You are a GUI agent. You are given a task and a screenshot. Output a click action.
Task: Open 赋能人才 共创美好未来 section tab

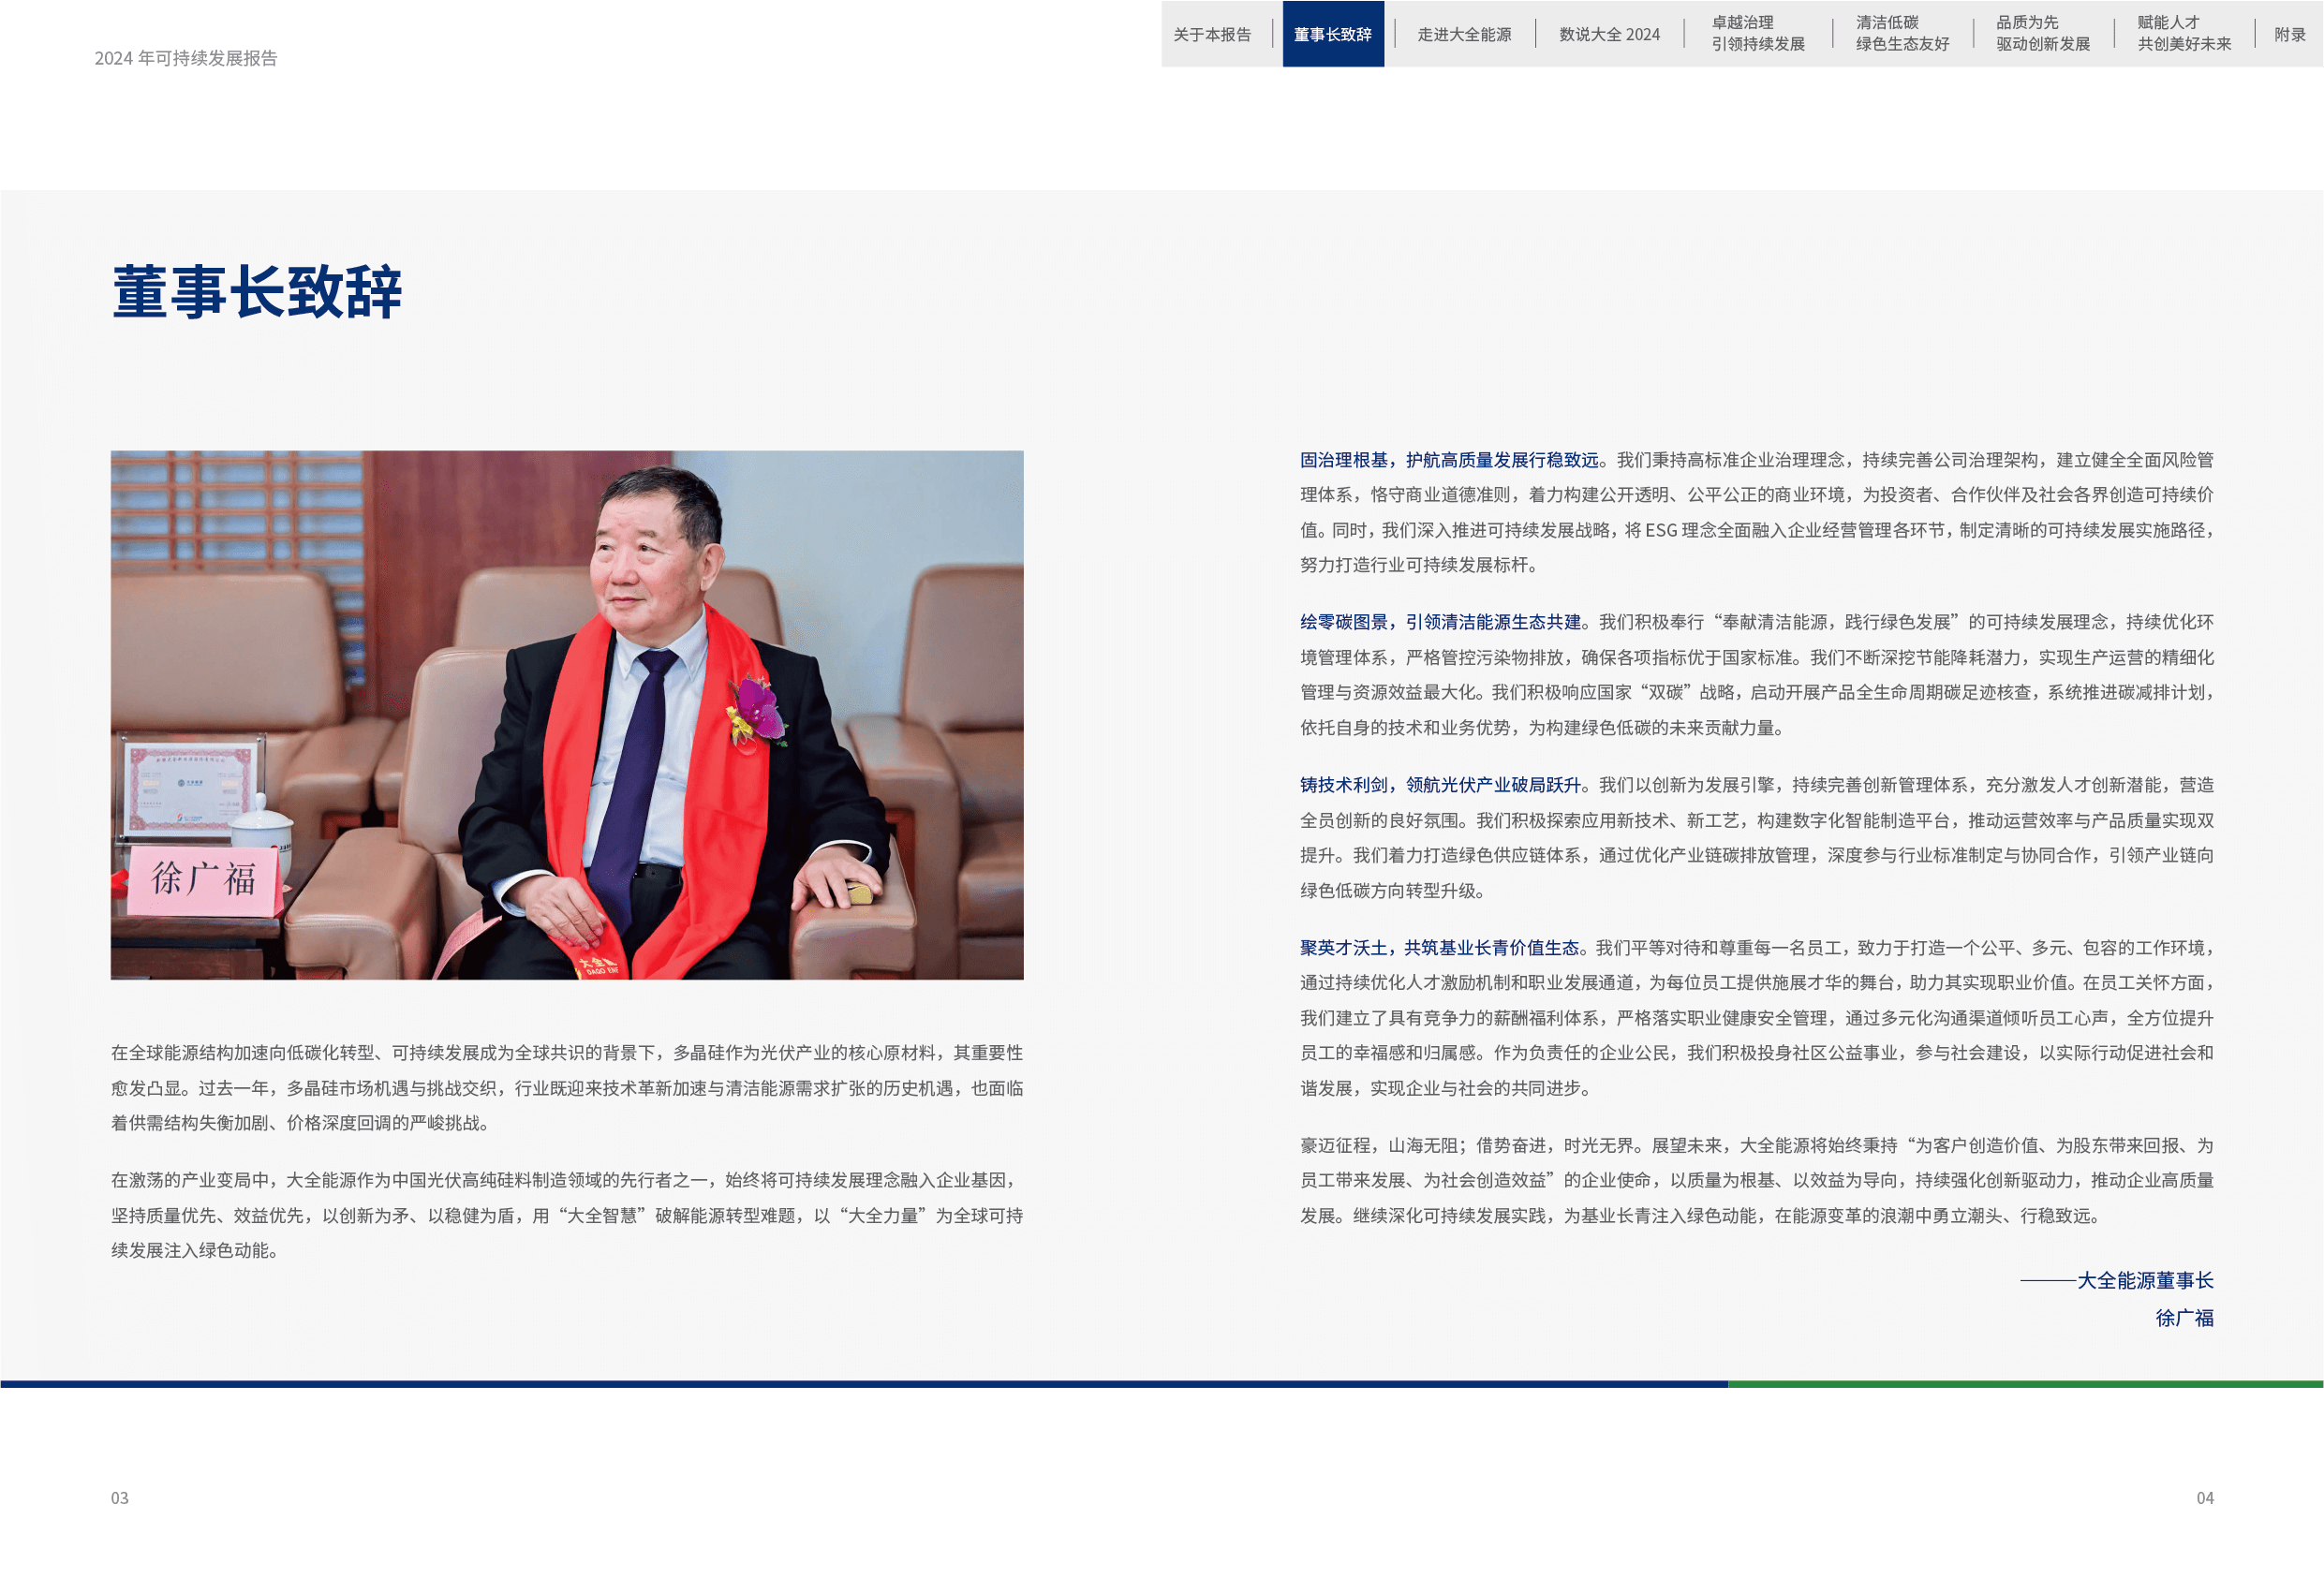2183,34
